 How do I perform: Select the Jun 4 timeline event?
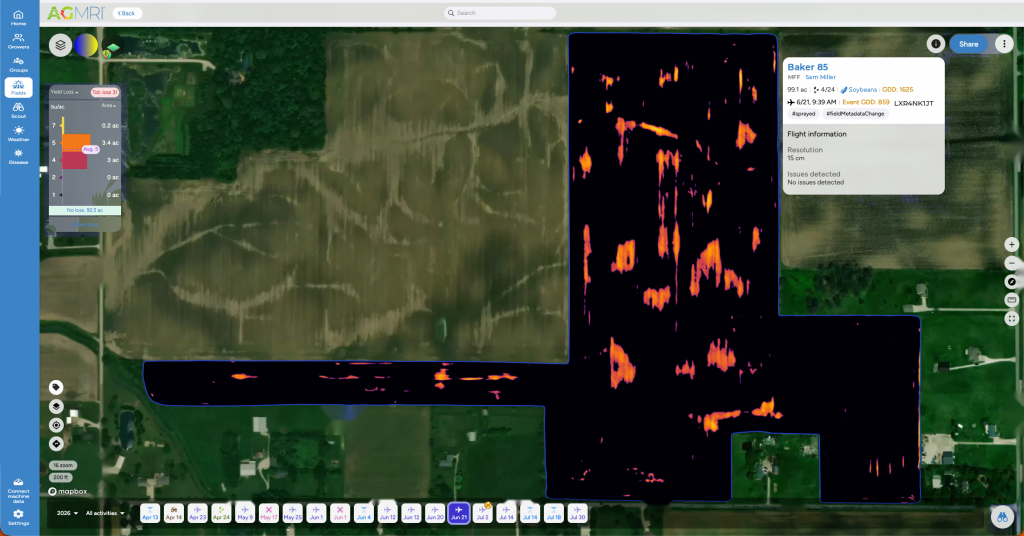click(364, 513)
